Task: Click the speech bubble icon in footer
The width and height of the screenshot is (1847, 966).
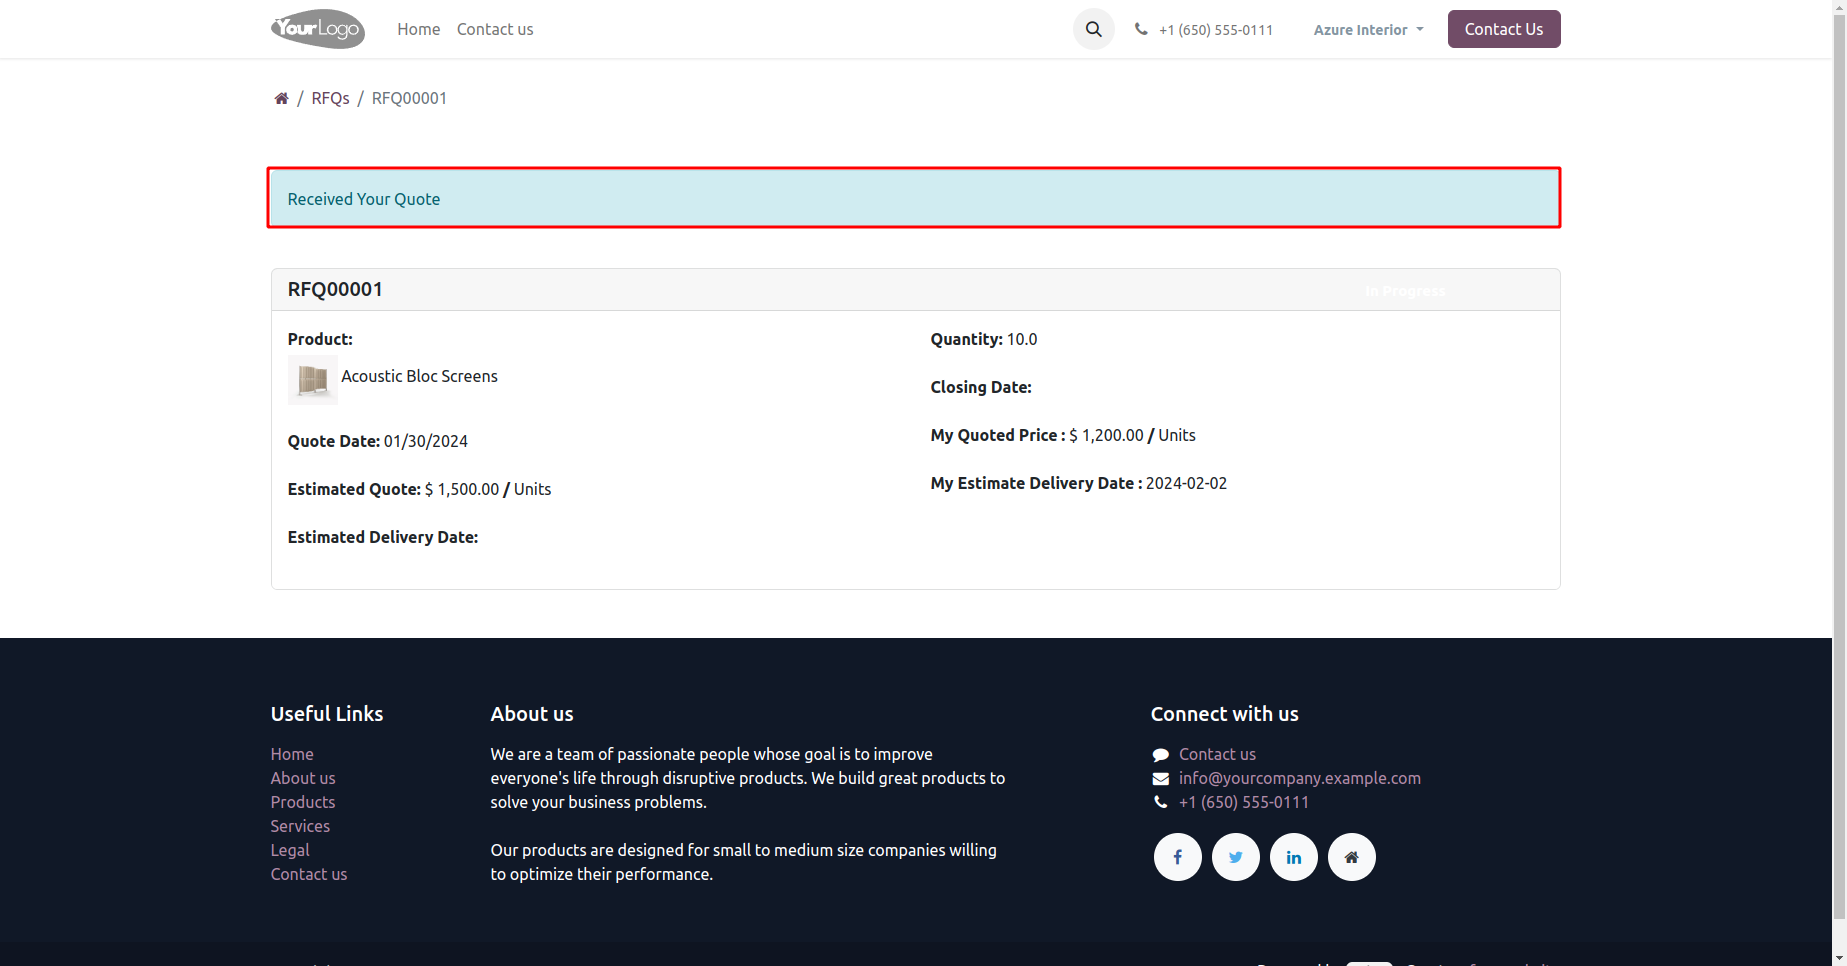Action: (x=1160, y=755)
